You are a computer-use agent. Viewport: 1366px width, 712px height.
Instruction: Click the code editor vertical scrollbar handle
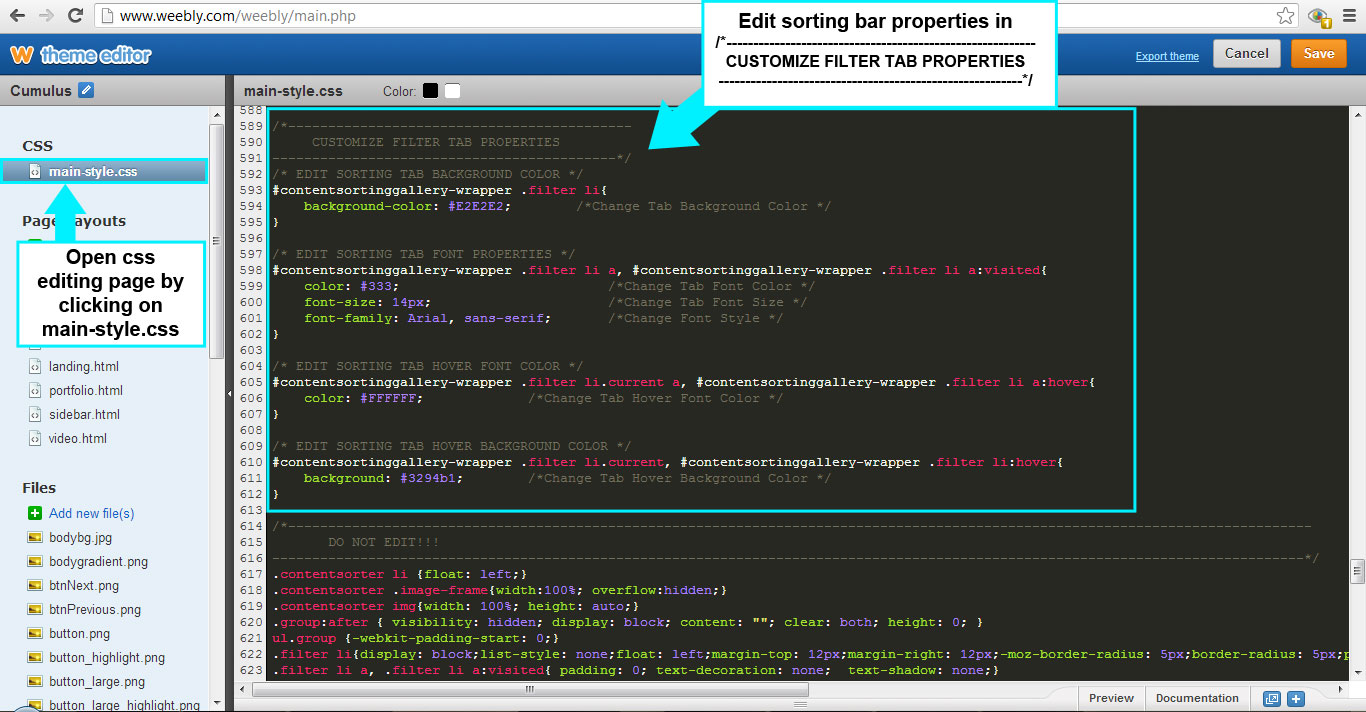click(x=1357, y=571)
